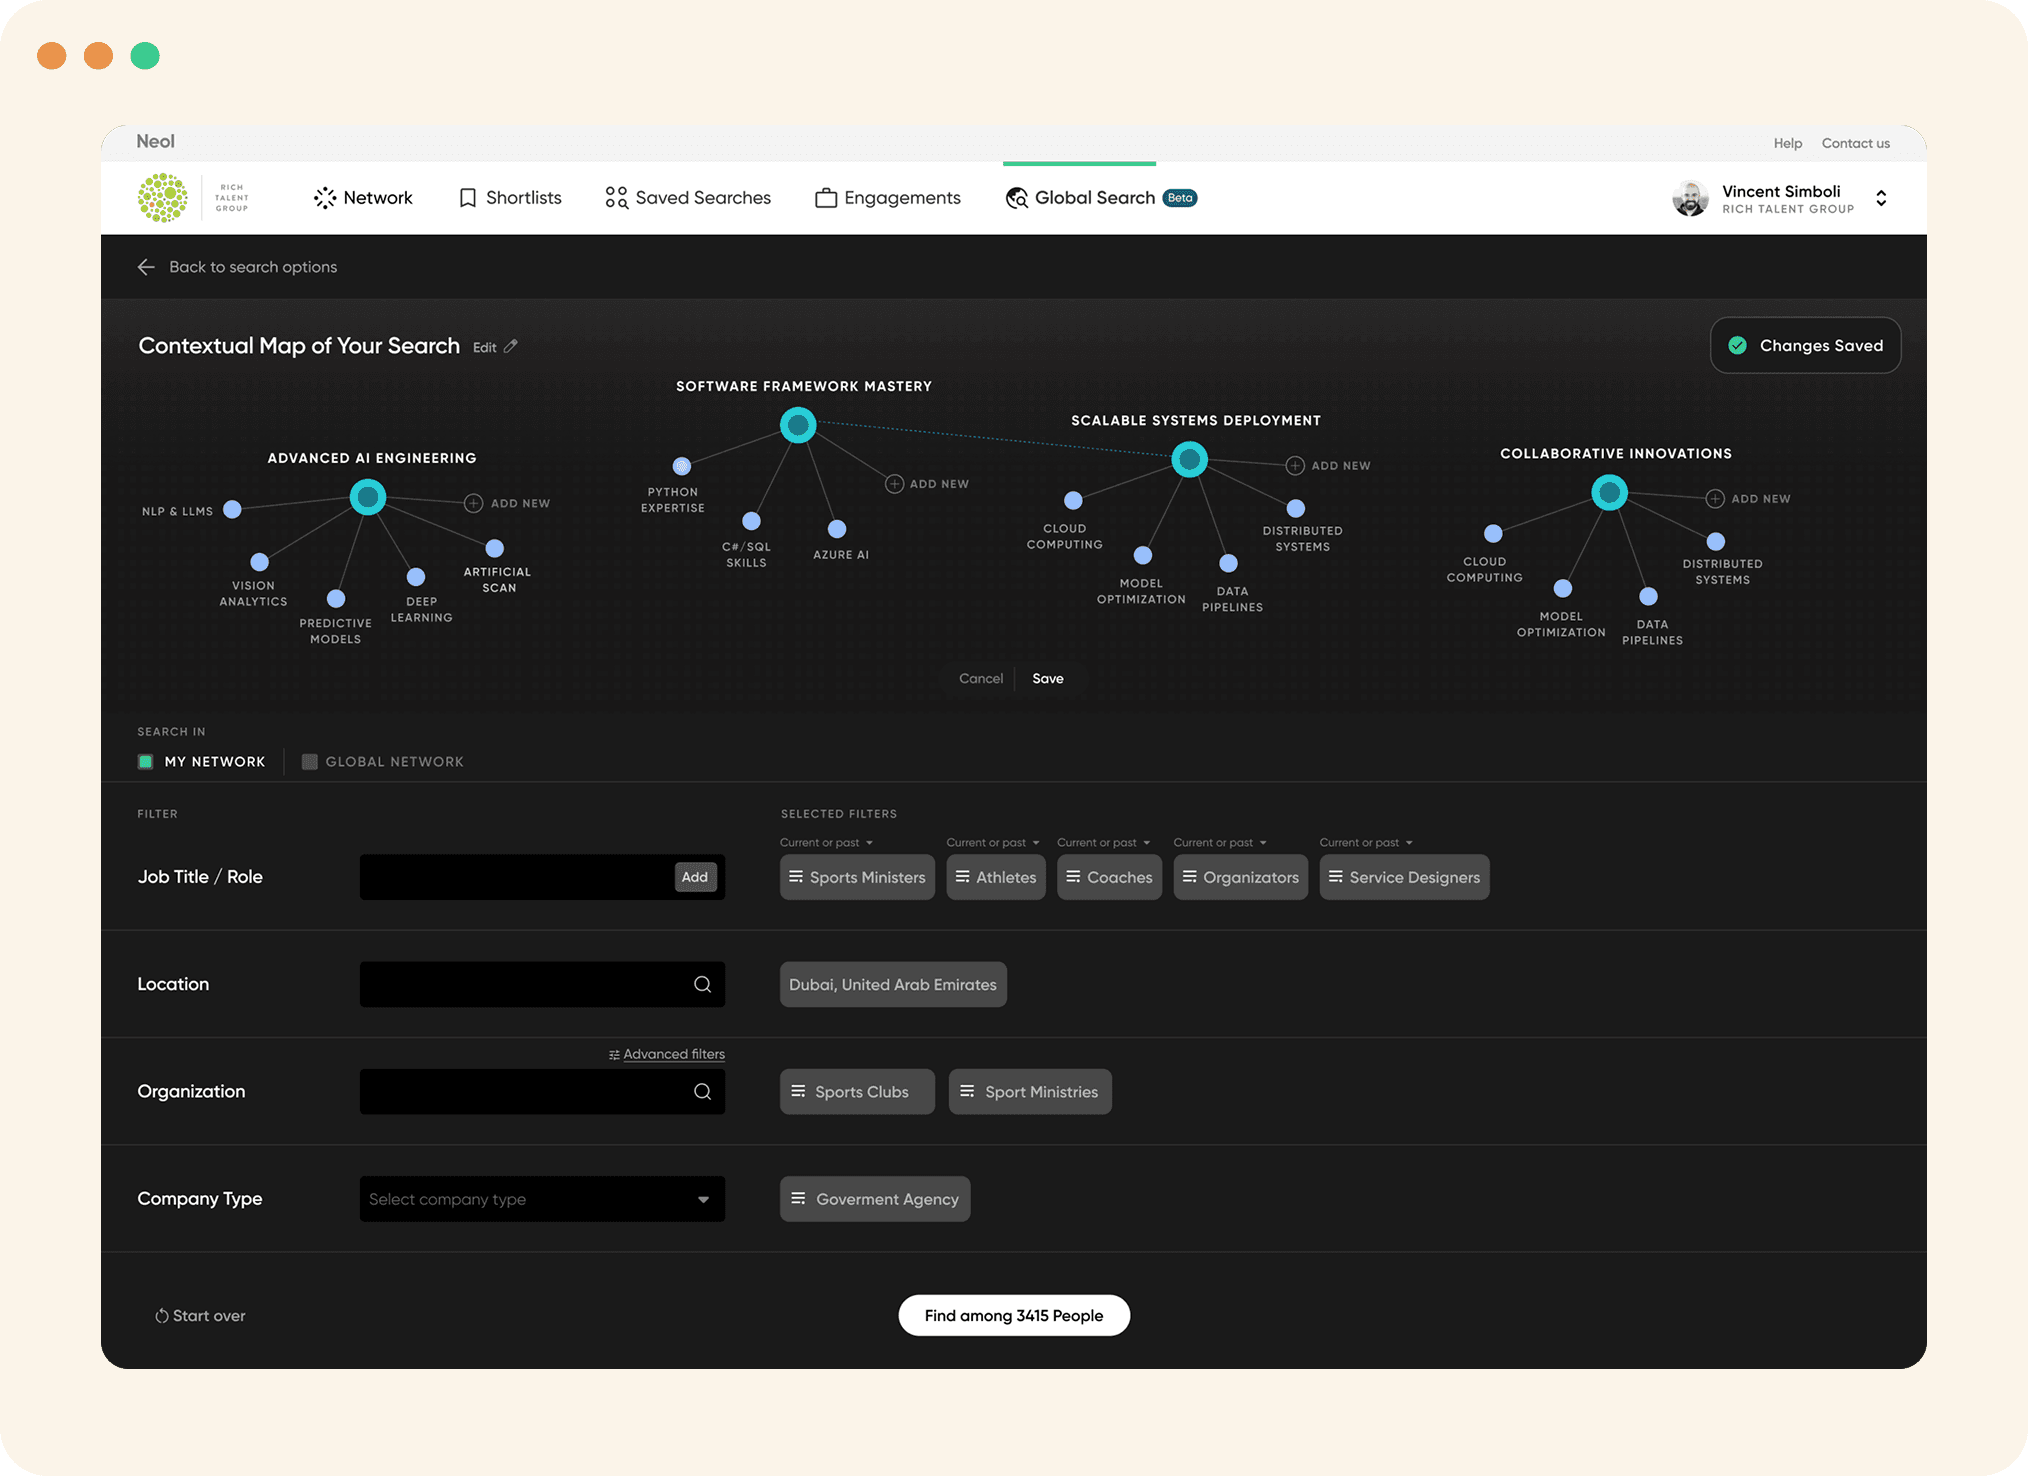Viewport: 2028px width, 1476px height.
Task: Enable the Global Network checkbox
Action: tap(310, 762)
